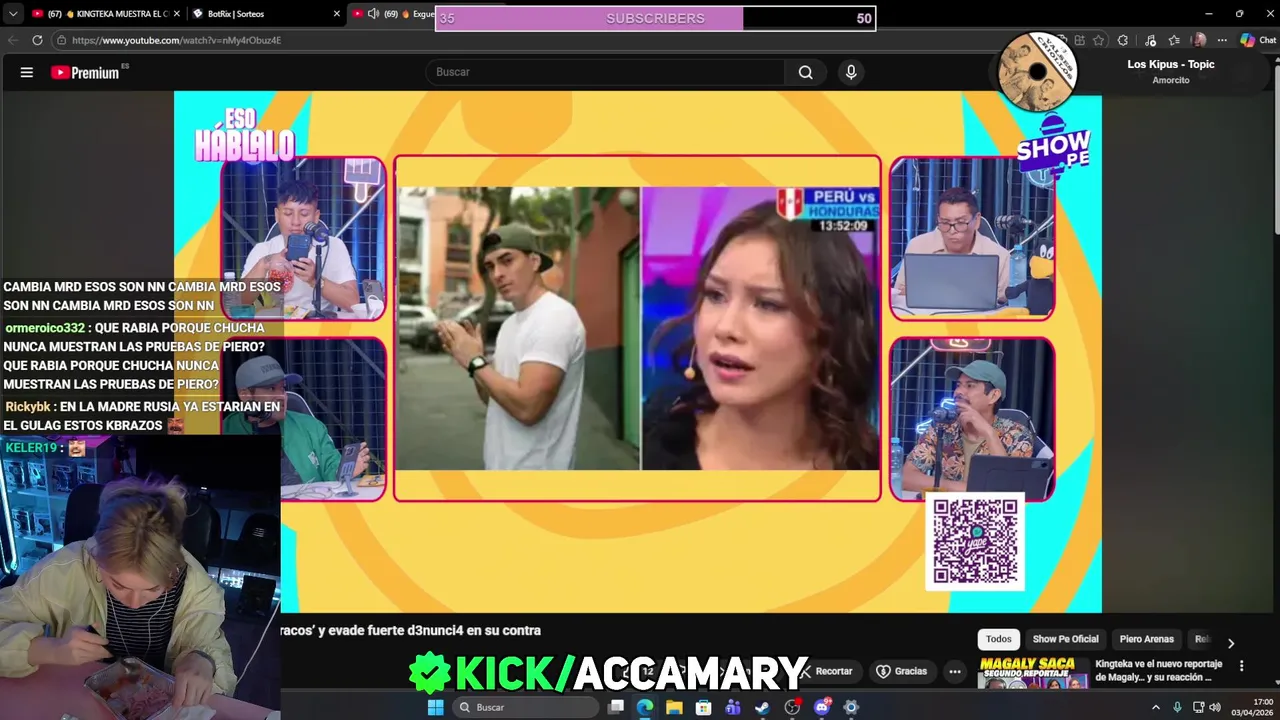Viewport: 1280px width, 720px height.
Task: Open the 'Kingteka ve el nuevo reportaje' video title
Action: [1161, 670]
